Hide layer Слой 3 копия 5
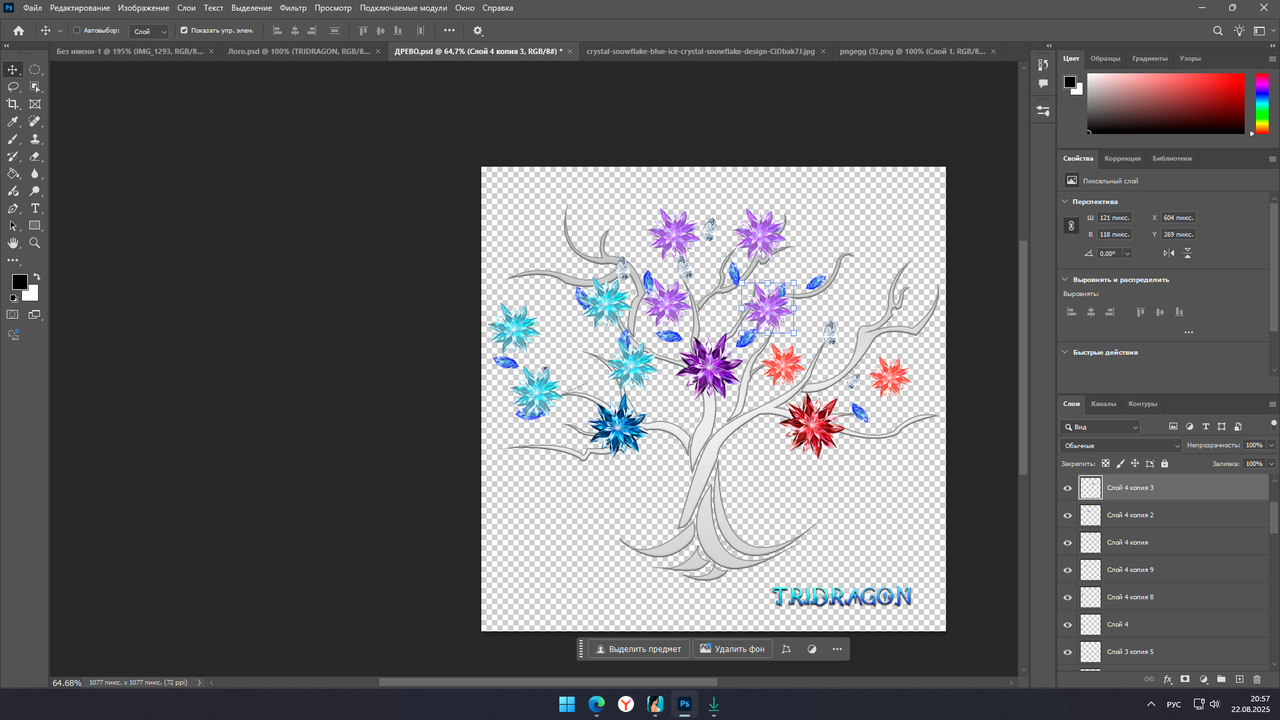Image resolution: width=1280 pixels, height=720 pixels. (x=1067, y=652)
